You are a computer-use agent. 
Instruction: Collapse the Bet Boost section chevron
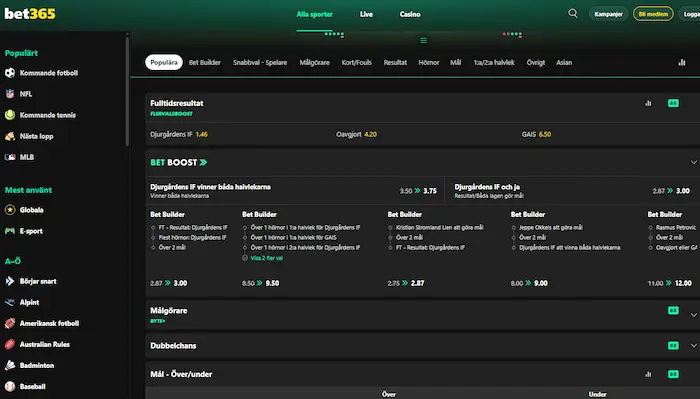point(694,162)
